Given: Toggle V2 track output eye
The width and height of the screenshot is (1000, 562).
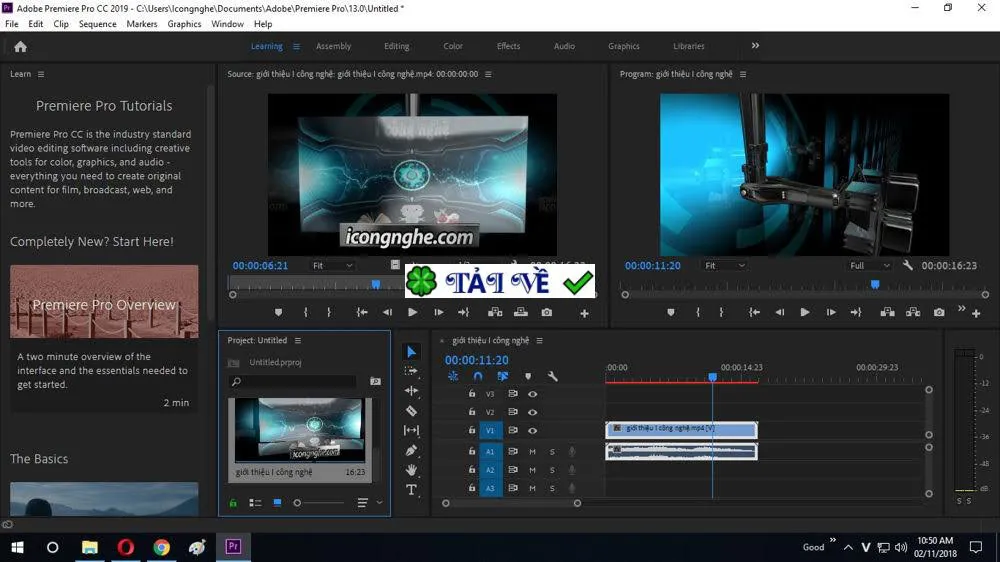Looking at the screenshot, I should (x=533, y=412).
